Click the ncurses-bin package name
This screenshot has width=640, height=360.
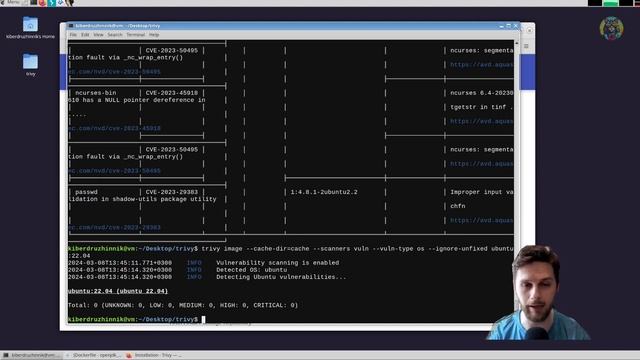tap(96, 93)
